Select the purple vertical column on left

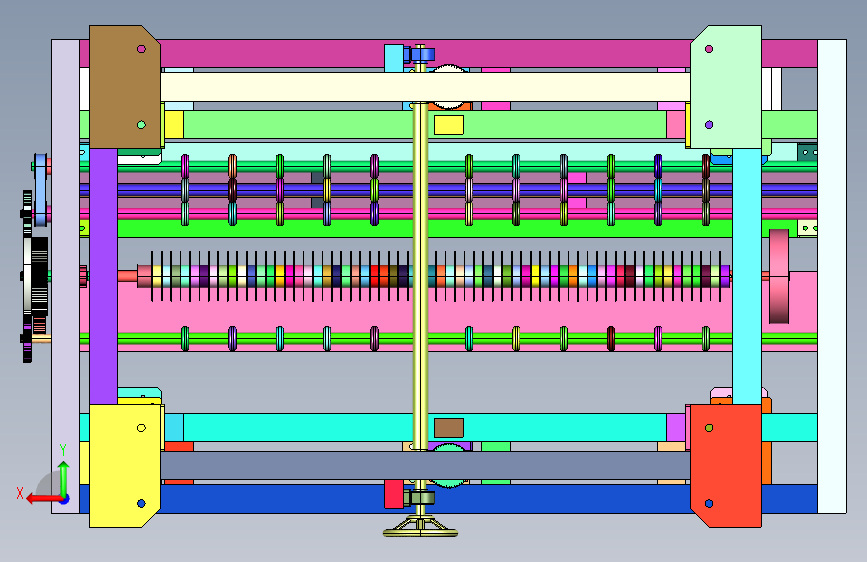coord(103,277)
